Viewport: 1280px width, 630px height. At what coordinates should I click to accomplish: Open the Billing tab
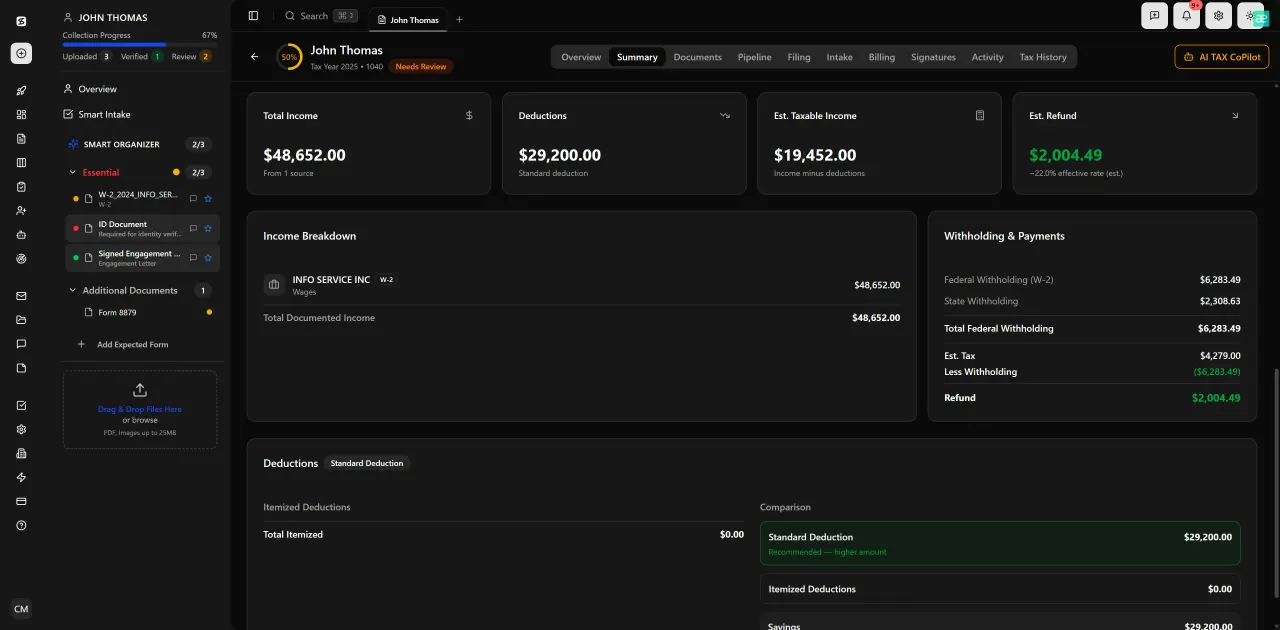[882, 57]
